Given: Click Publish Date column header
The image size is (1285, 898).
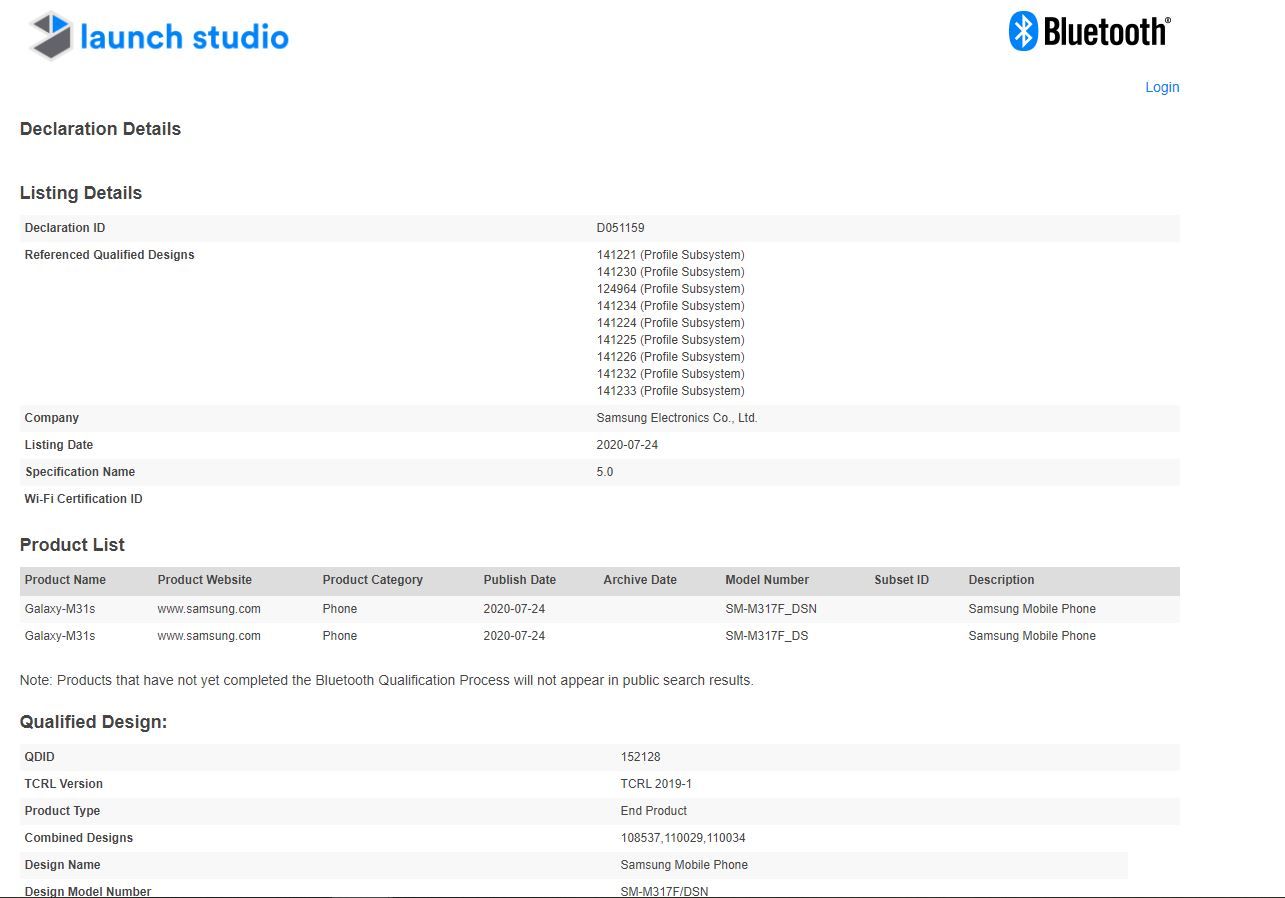Looking at the screenshot, I should tap(520, 580).
